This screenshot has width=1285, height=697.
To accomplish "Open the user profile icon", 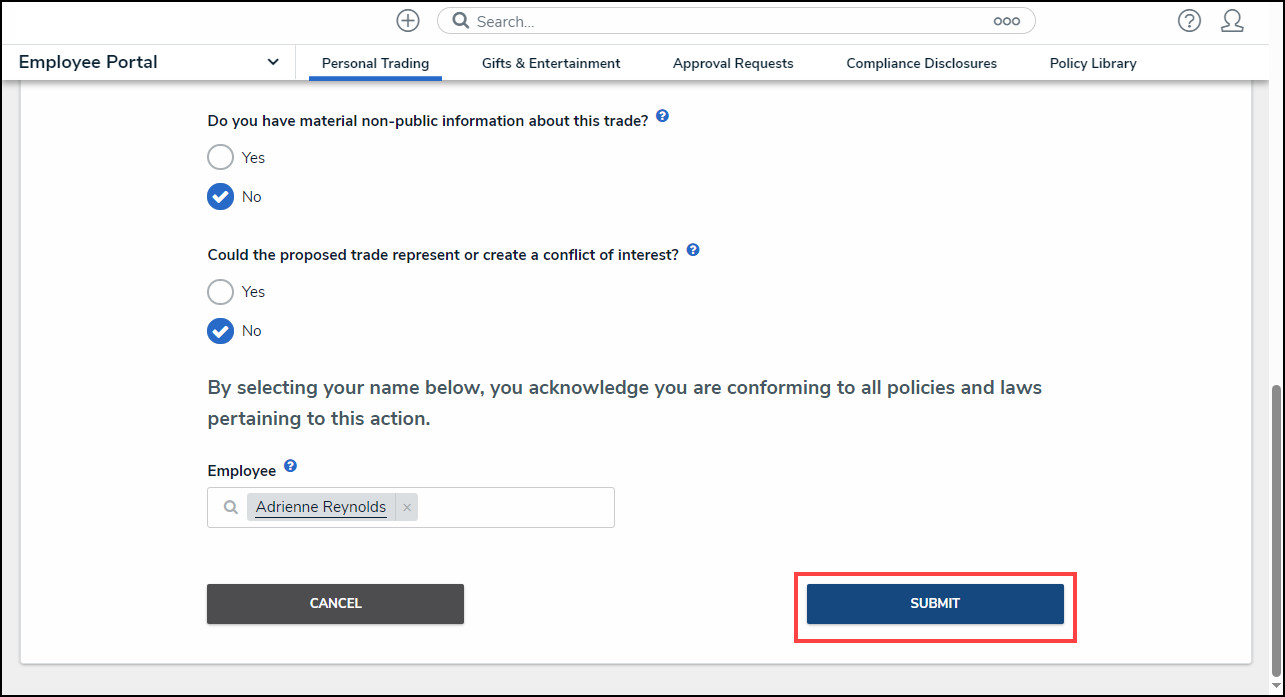I will [x=1232, y=20].
